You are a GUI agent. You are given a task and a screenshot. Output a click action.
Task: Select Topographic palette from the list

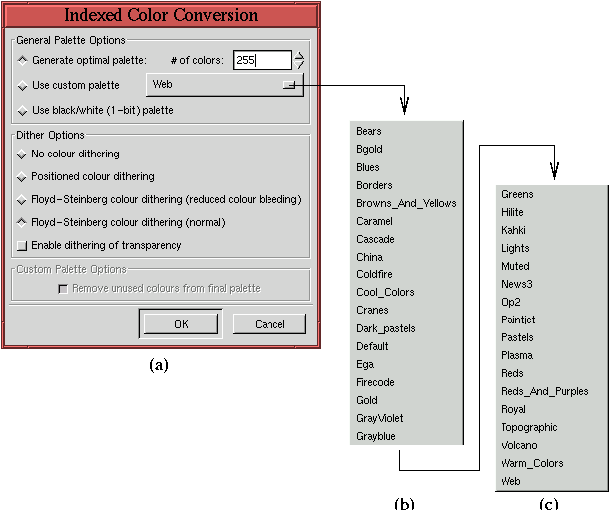(x=529, y=427)
